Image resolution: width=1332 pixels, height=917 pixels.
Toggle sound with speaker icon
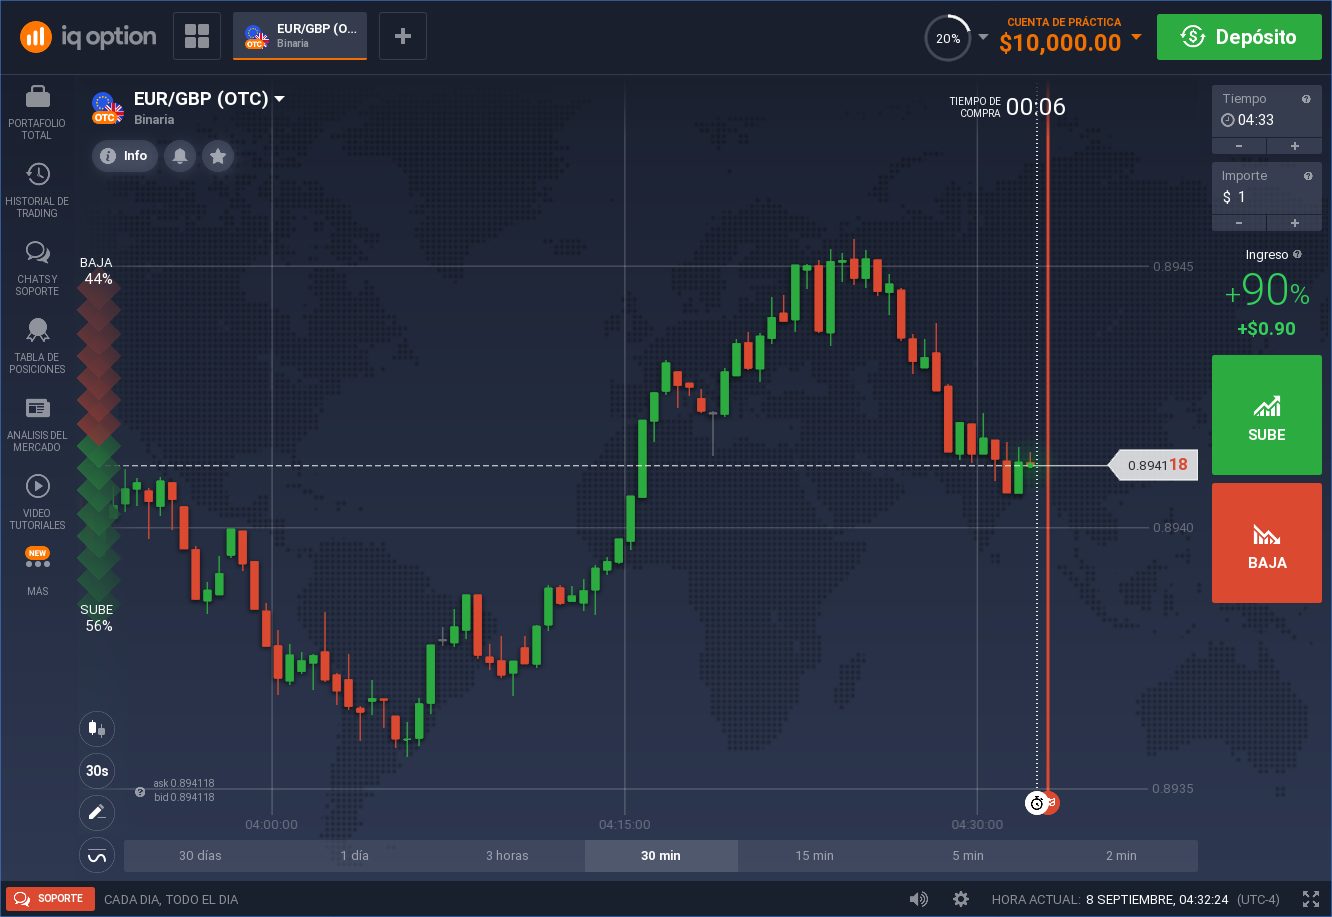coord(918,899)
